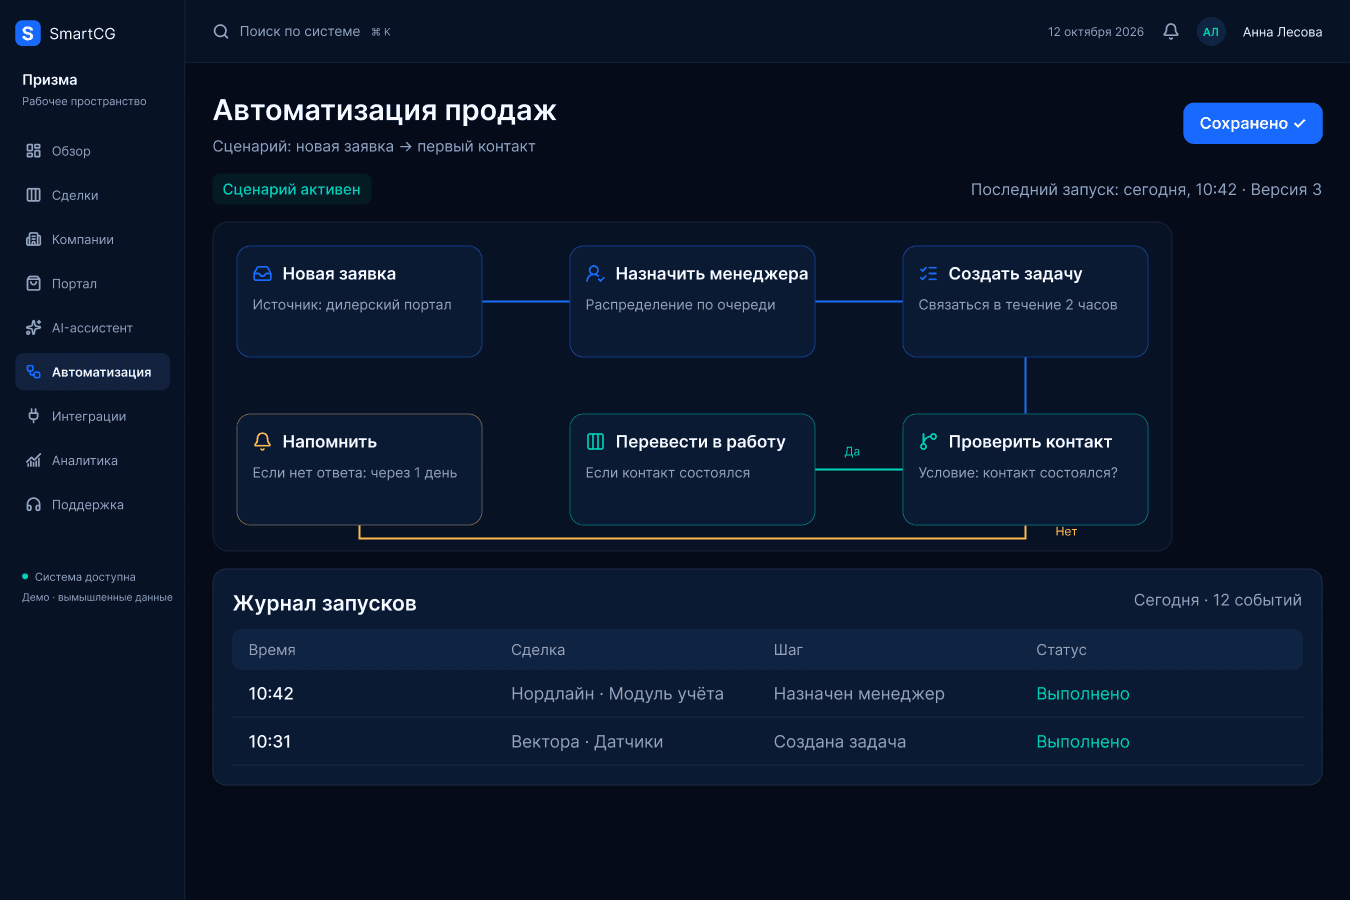Click the Да branch label
Viewport: 1350px width, 900px height.
tap(852, 451)
